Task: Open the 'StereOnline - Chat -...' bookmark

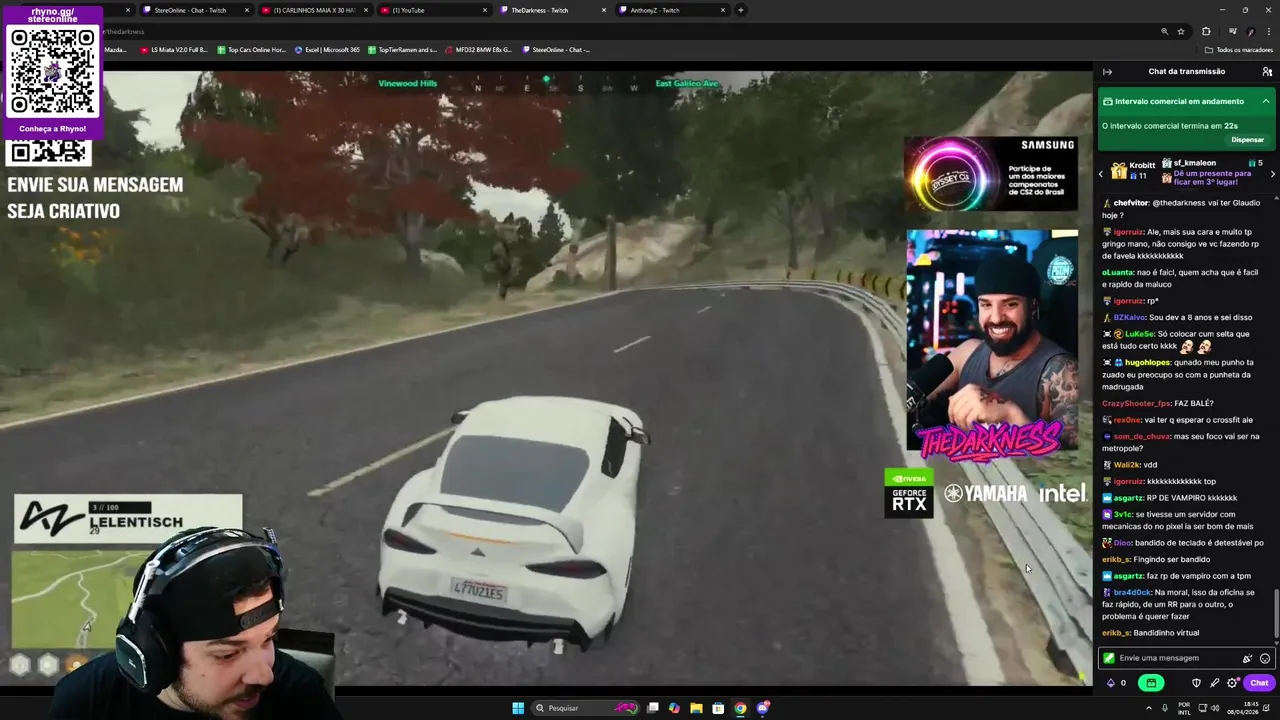Action: (556, 49)
